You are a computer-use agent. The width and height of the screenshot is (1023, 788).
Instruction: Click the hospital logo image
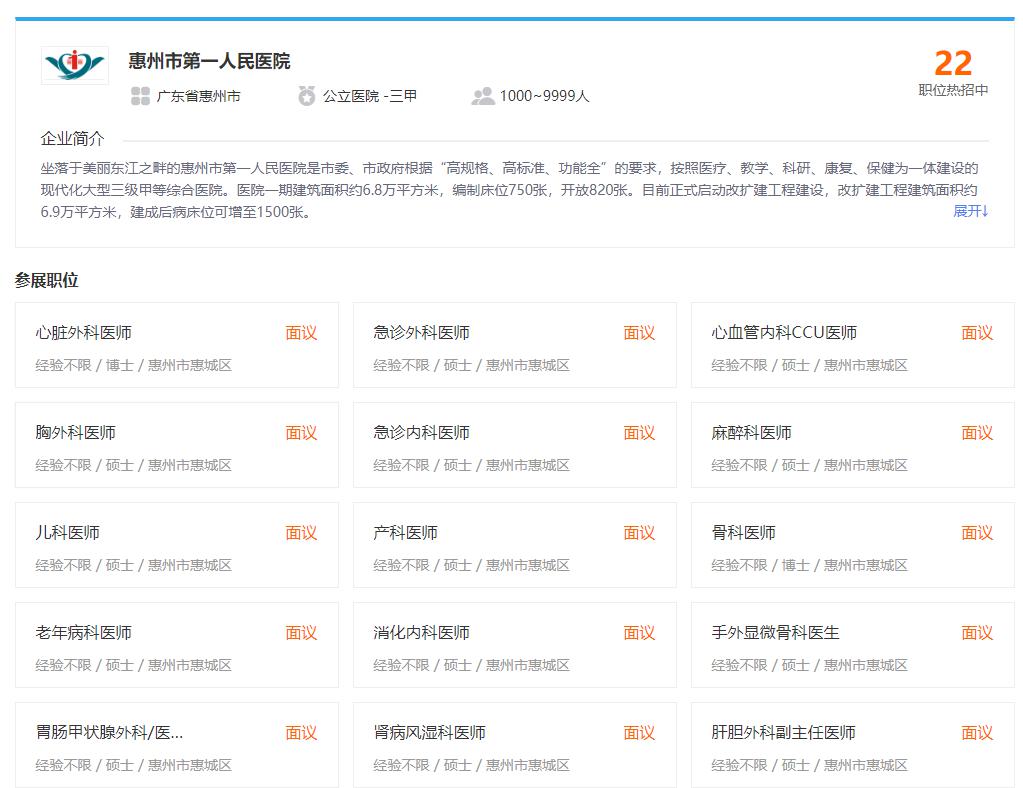[74, 64]
